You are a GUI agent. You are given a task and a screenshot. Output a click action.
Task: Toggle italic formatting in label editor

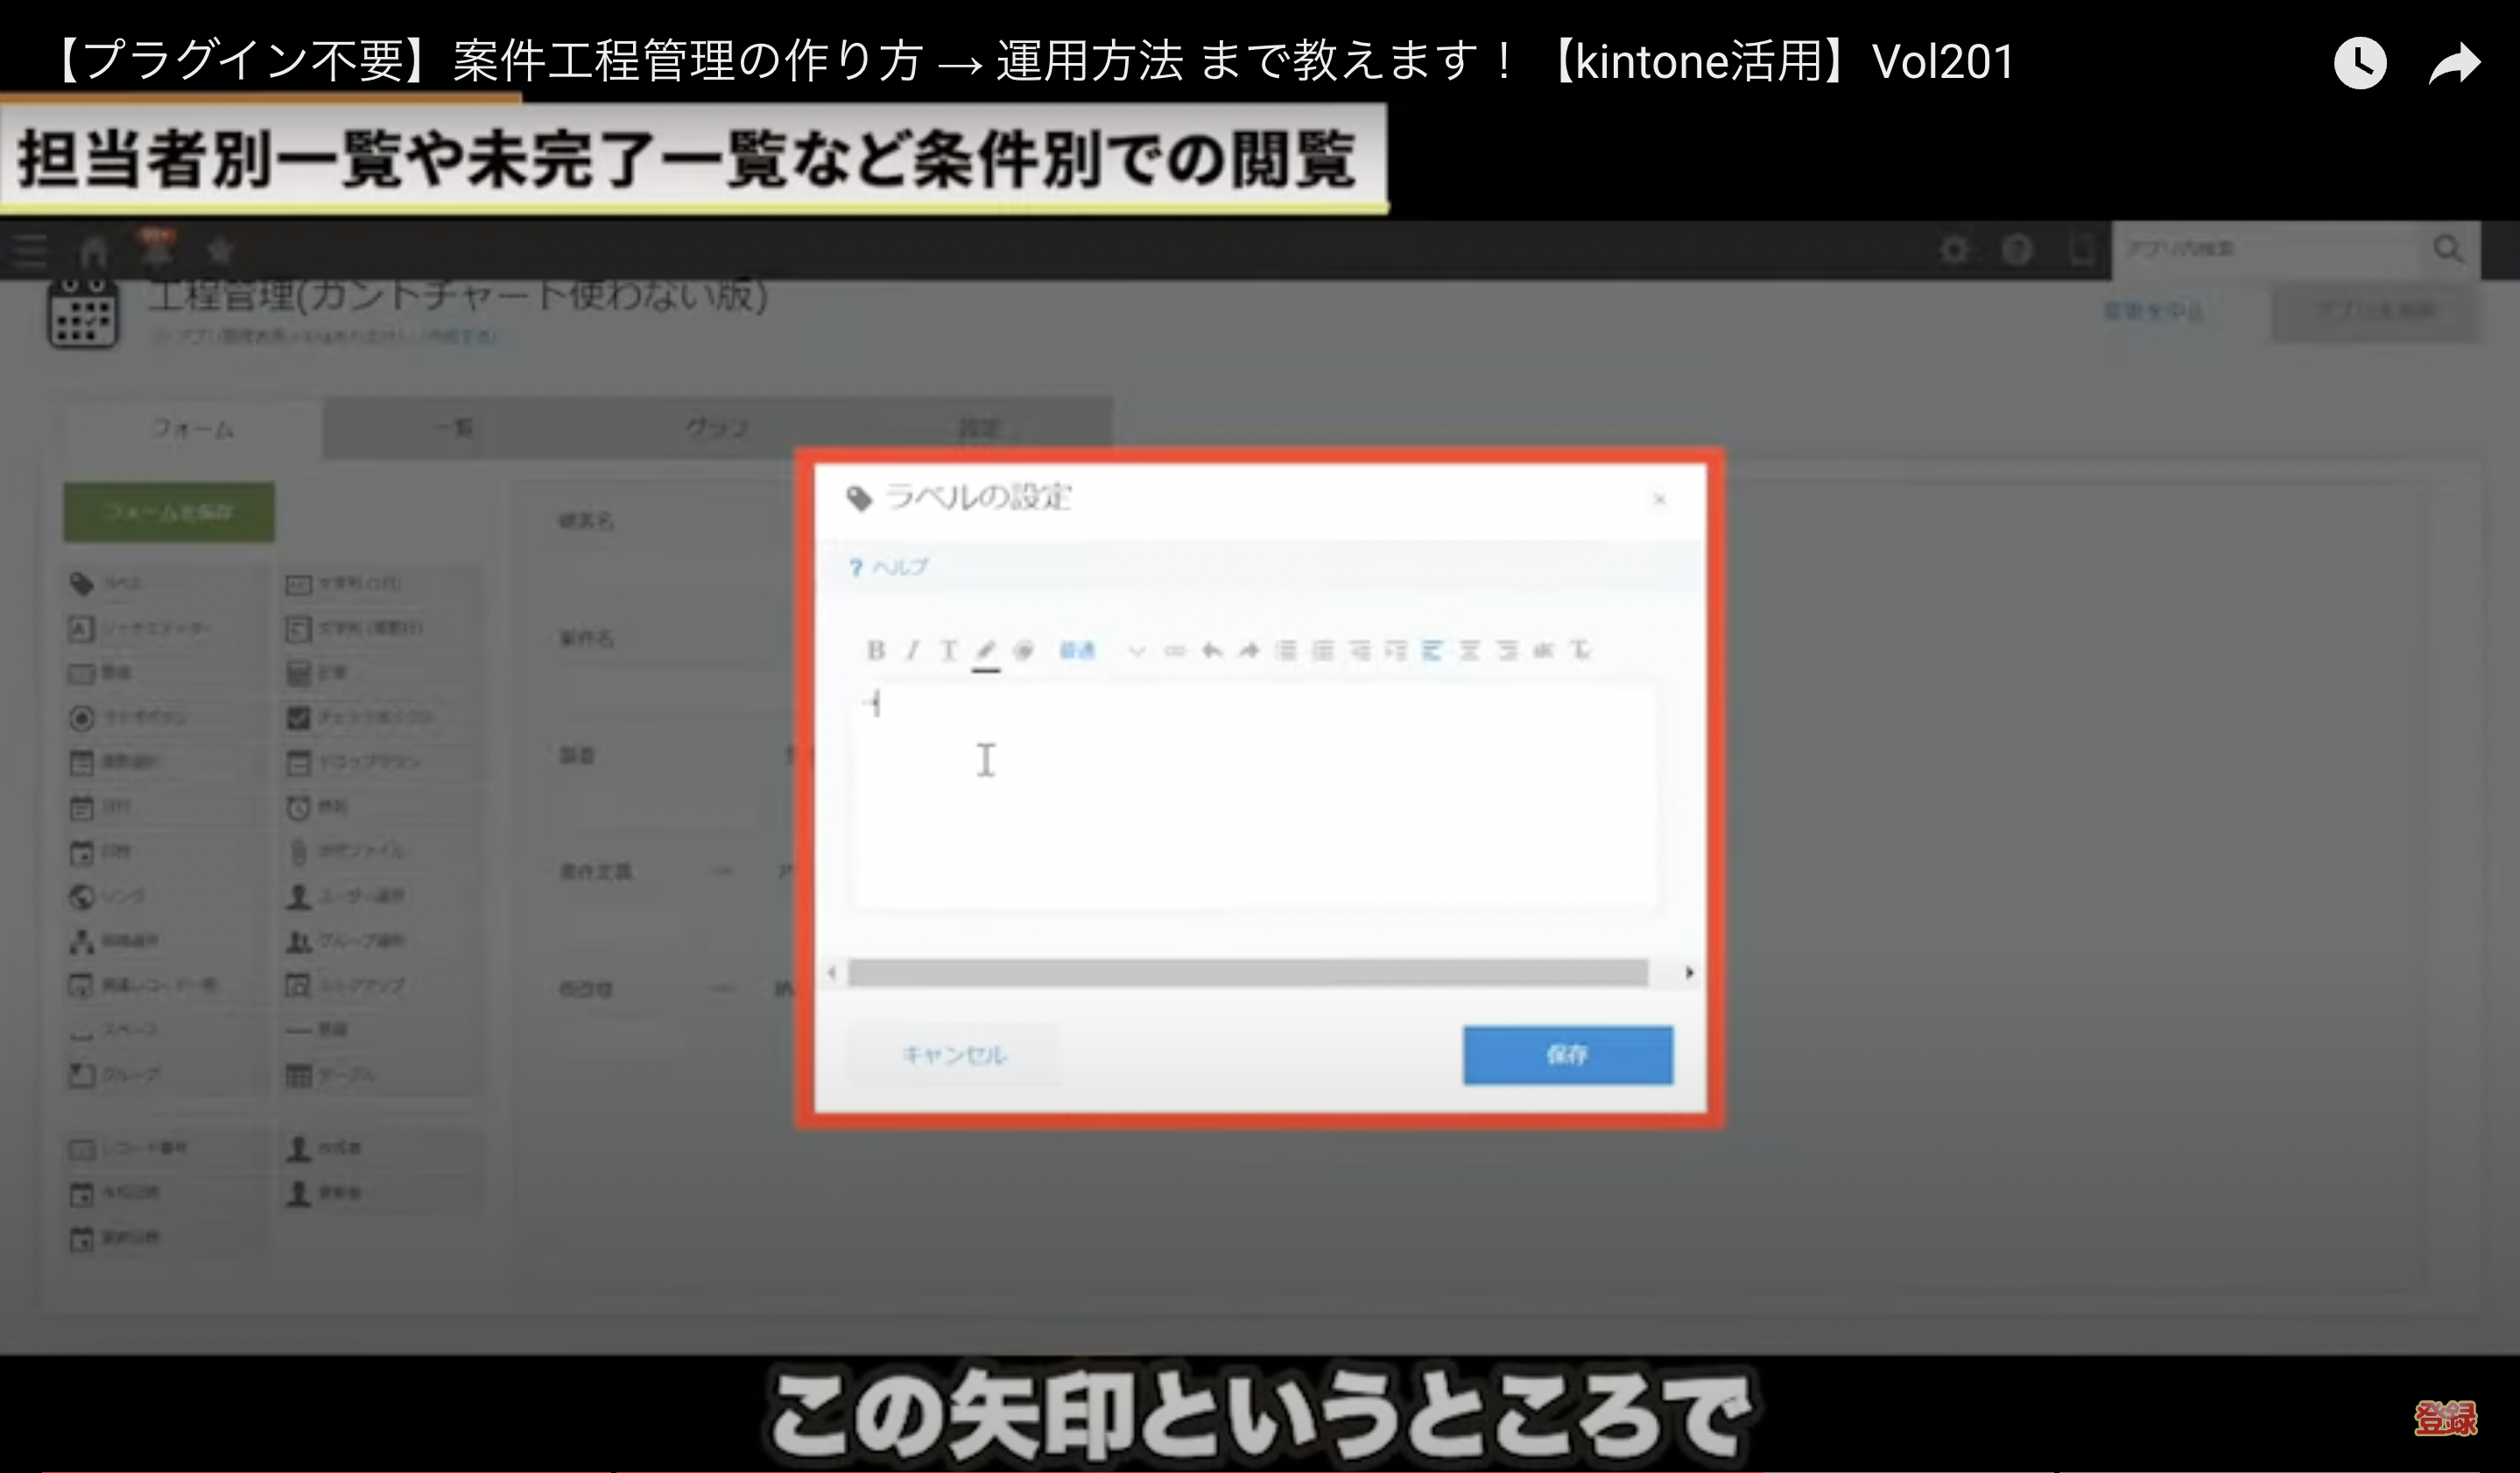pyautogui.click(x=912, y=651)
